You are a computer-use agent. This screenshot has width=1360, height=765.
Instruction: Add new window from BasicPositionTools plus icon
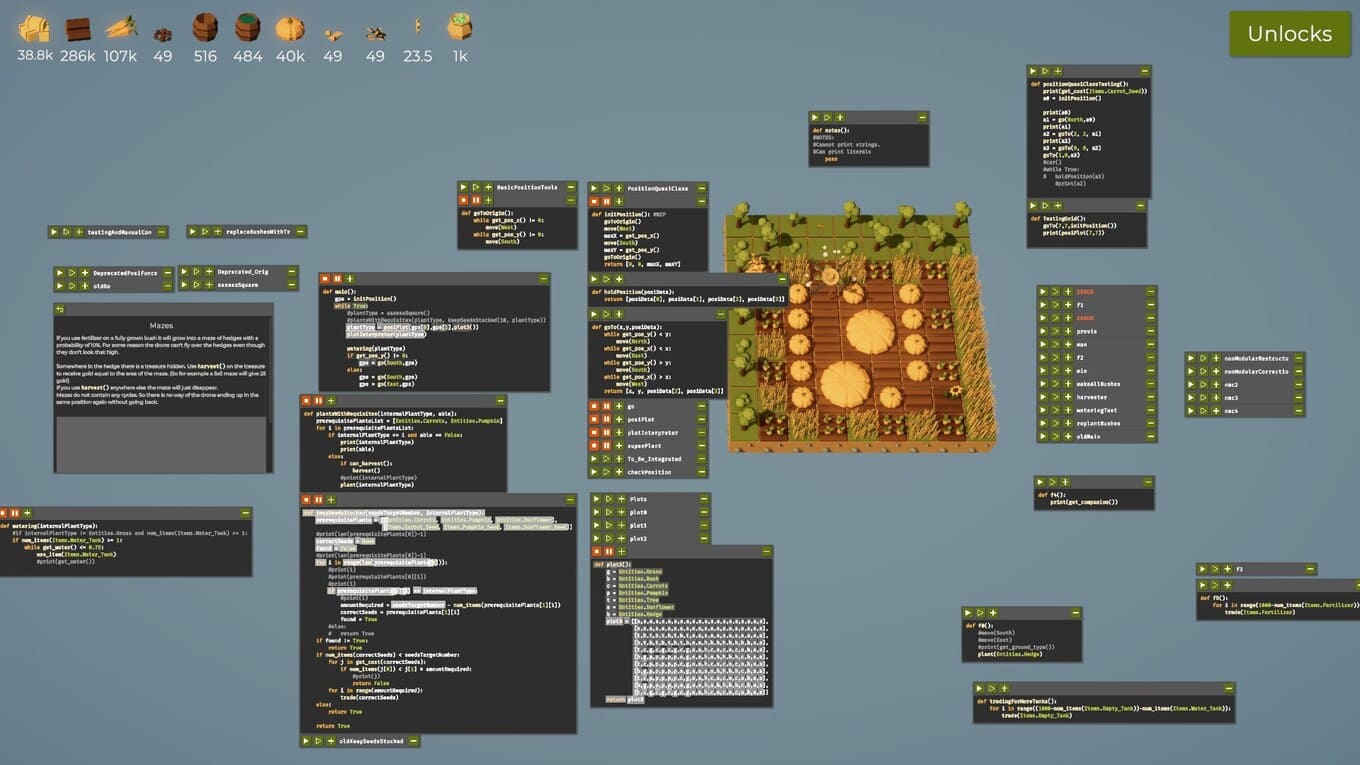point(488,187)
